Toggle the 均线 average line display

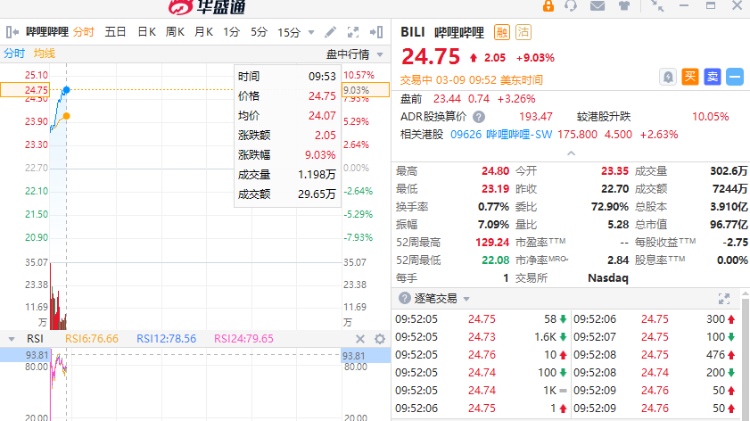click(45, 53)
